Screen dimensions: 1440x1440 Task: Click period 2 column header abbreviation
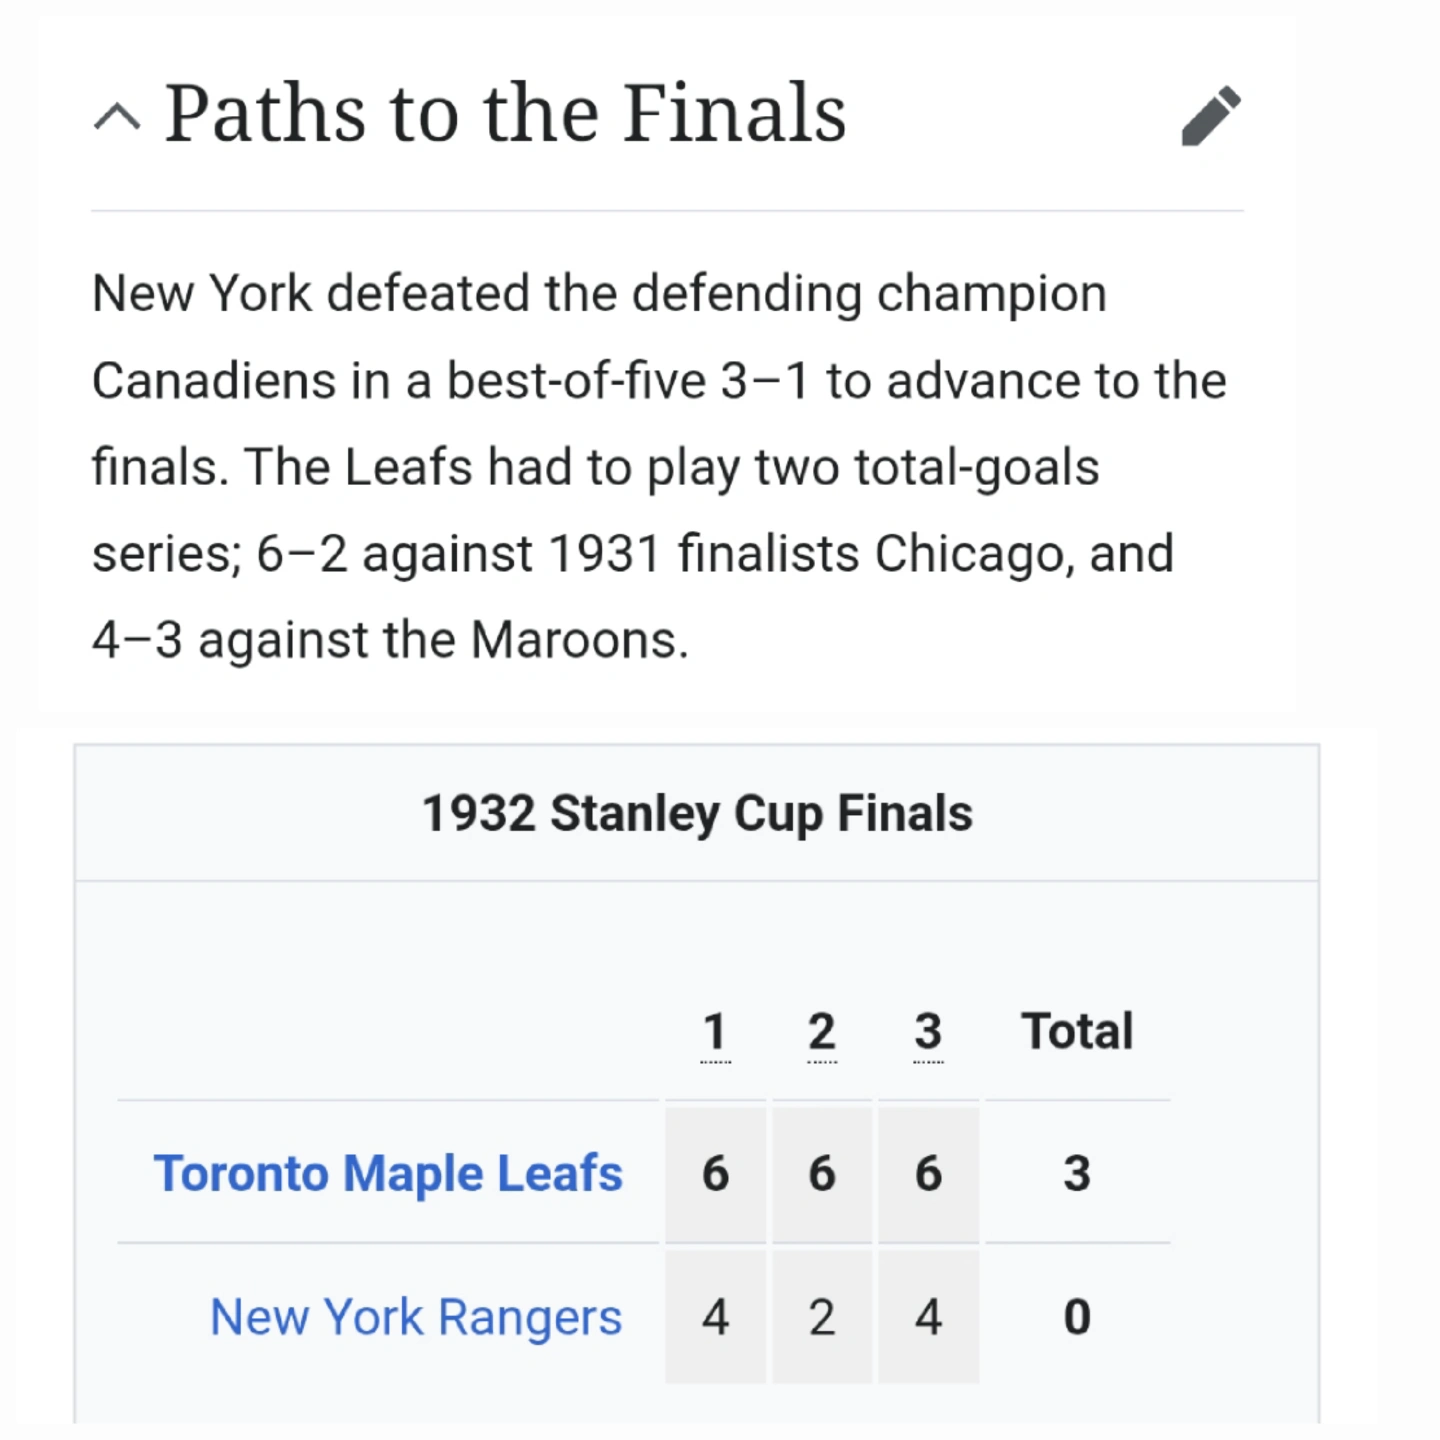pos(822,1031)
